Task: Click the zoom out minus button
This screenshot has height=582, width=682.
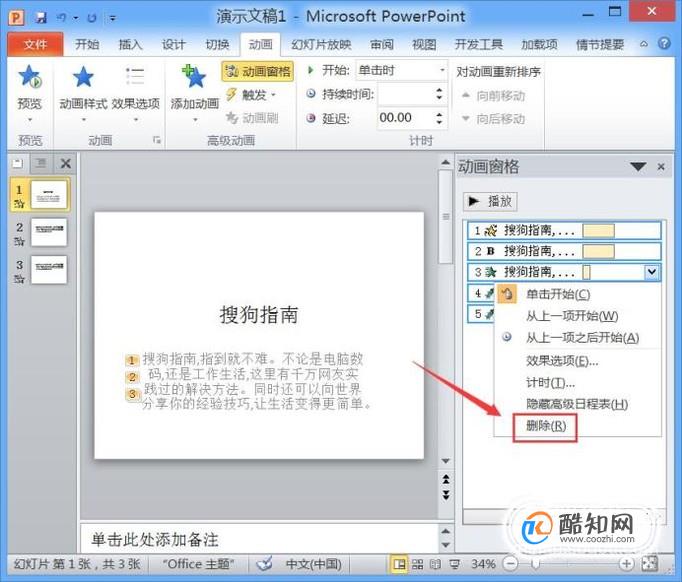Action: pyautogui.click(x=511, y=564)
